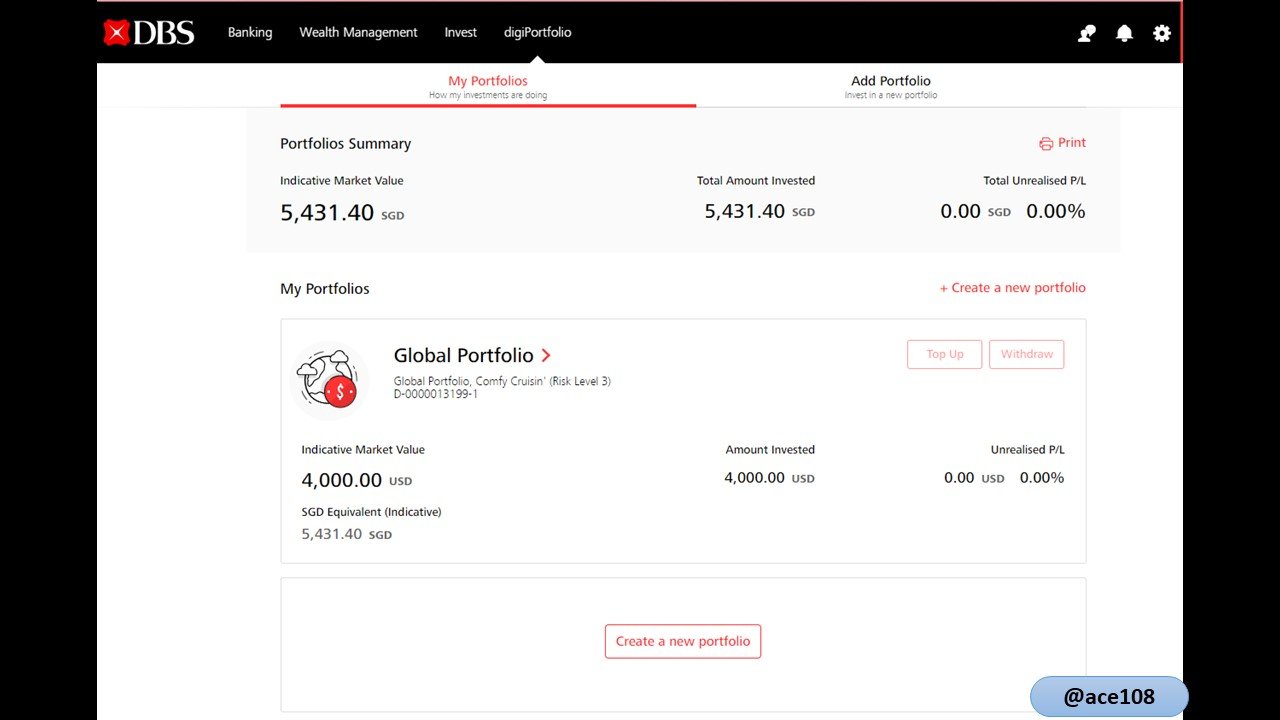Click the Withdraw button

click(x=1027, y=354)
